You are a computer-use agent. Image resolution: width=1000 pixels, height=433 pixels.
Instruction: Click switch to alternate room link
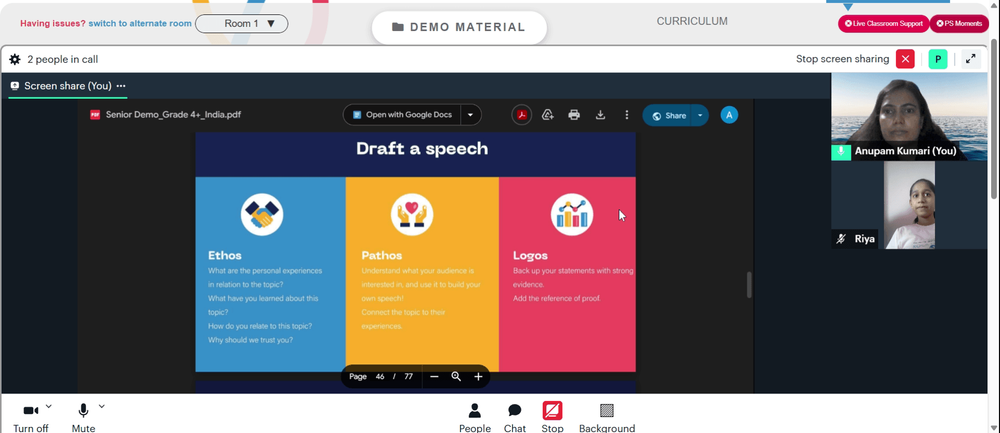(x=140, y=24)
